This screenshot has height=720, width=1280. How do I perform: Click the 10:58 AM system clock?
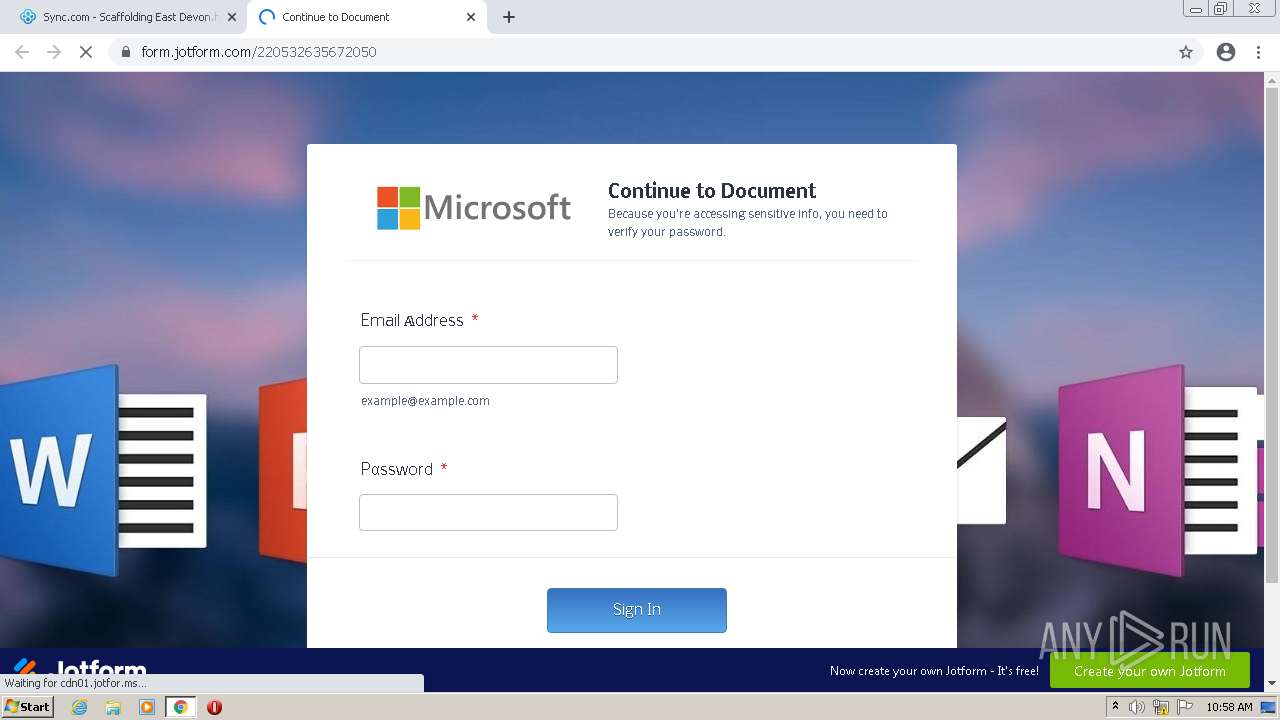[x=1229, y=707]
